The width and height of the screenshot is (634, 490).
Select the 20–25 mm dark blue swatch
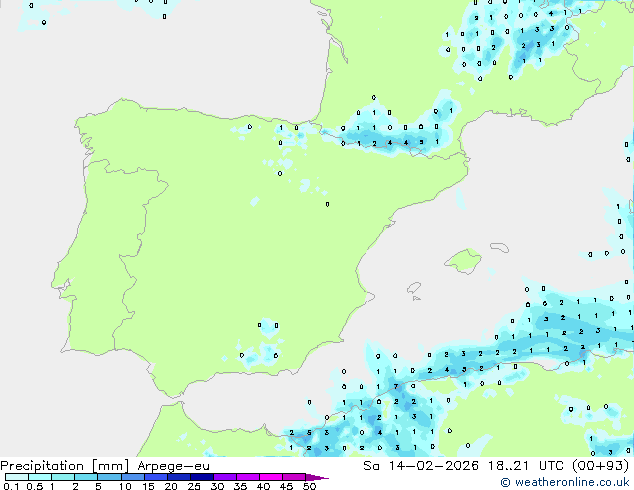point(178,477)
